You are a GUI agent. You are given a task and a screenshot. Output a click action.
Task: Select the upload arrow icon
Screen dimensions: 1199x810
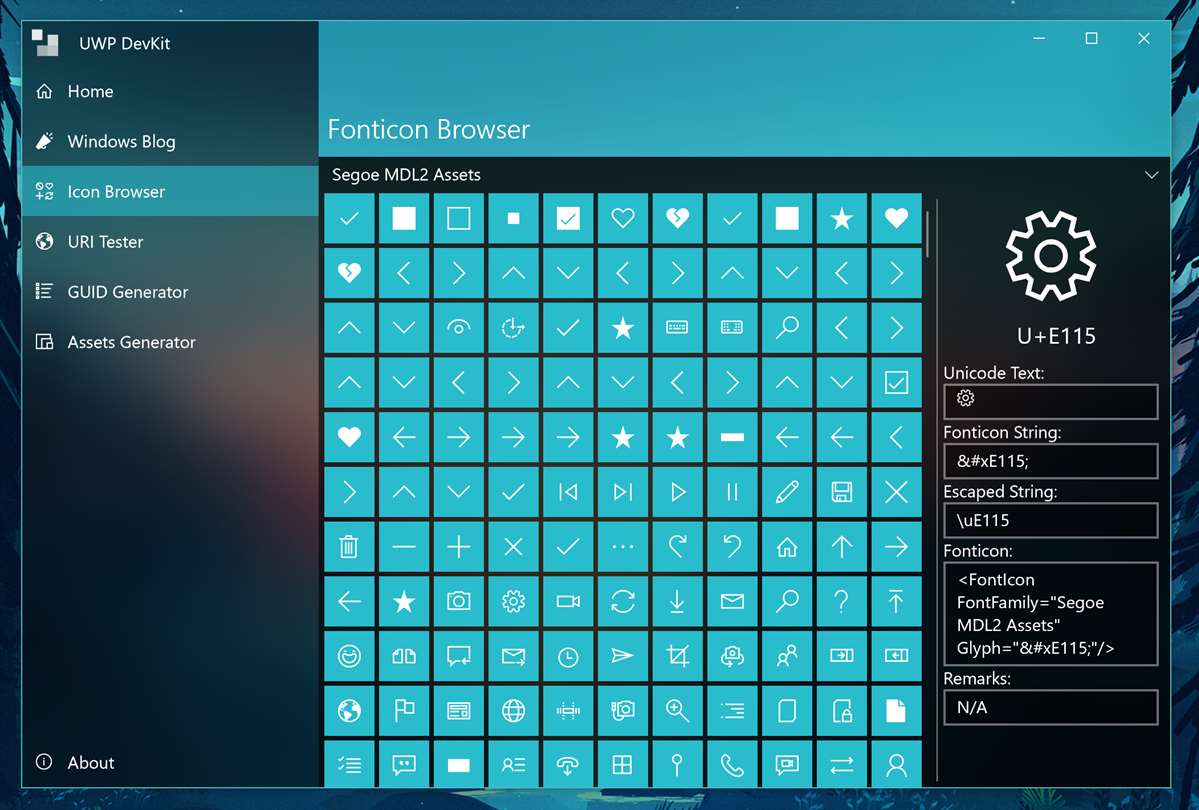(x=896, y=601)
